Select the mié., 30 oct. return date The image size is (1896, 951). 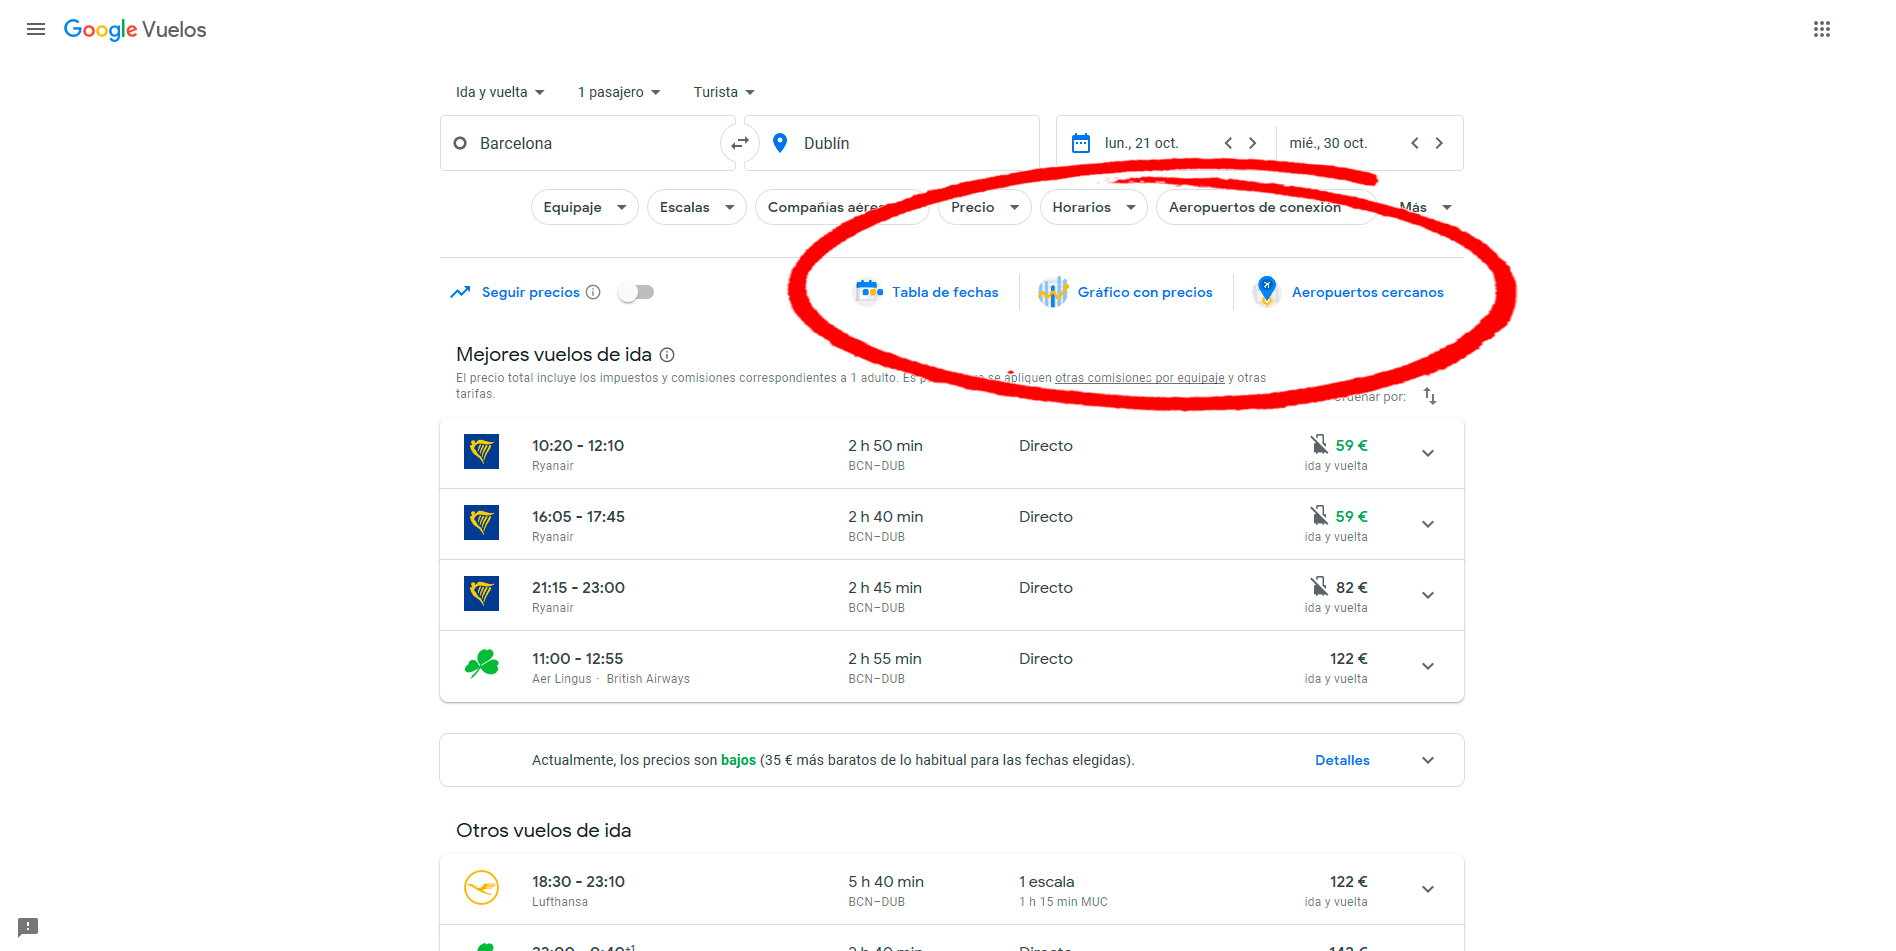(1328, 143)
